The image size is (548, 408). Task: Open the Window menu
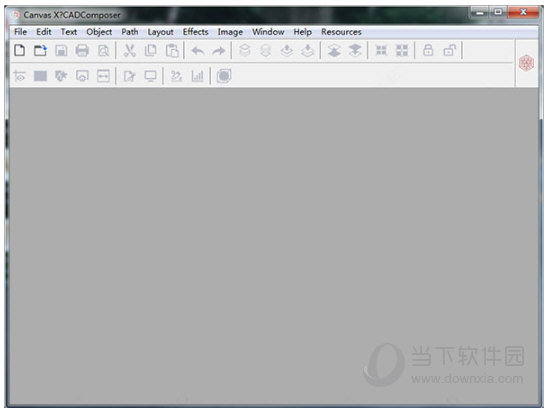pyautogui.click(x=268, y=32)
